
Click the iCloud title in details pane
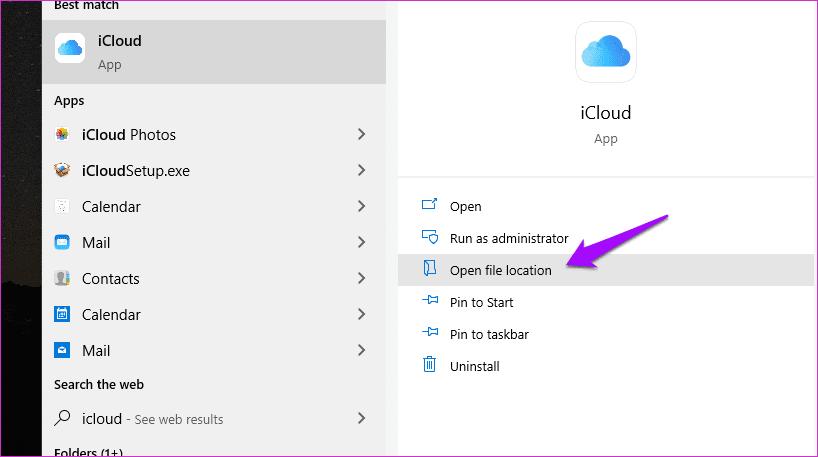[606, 113]
